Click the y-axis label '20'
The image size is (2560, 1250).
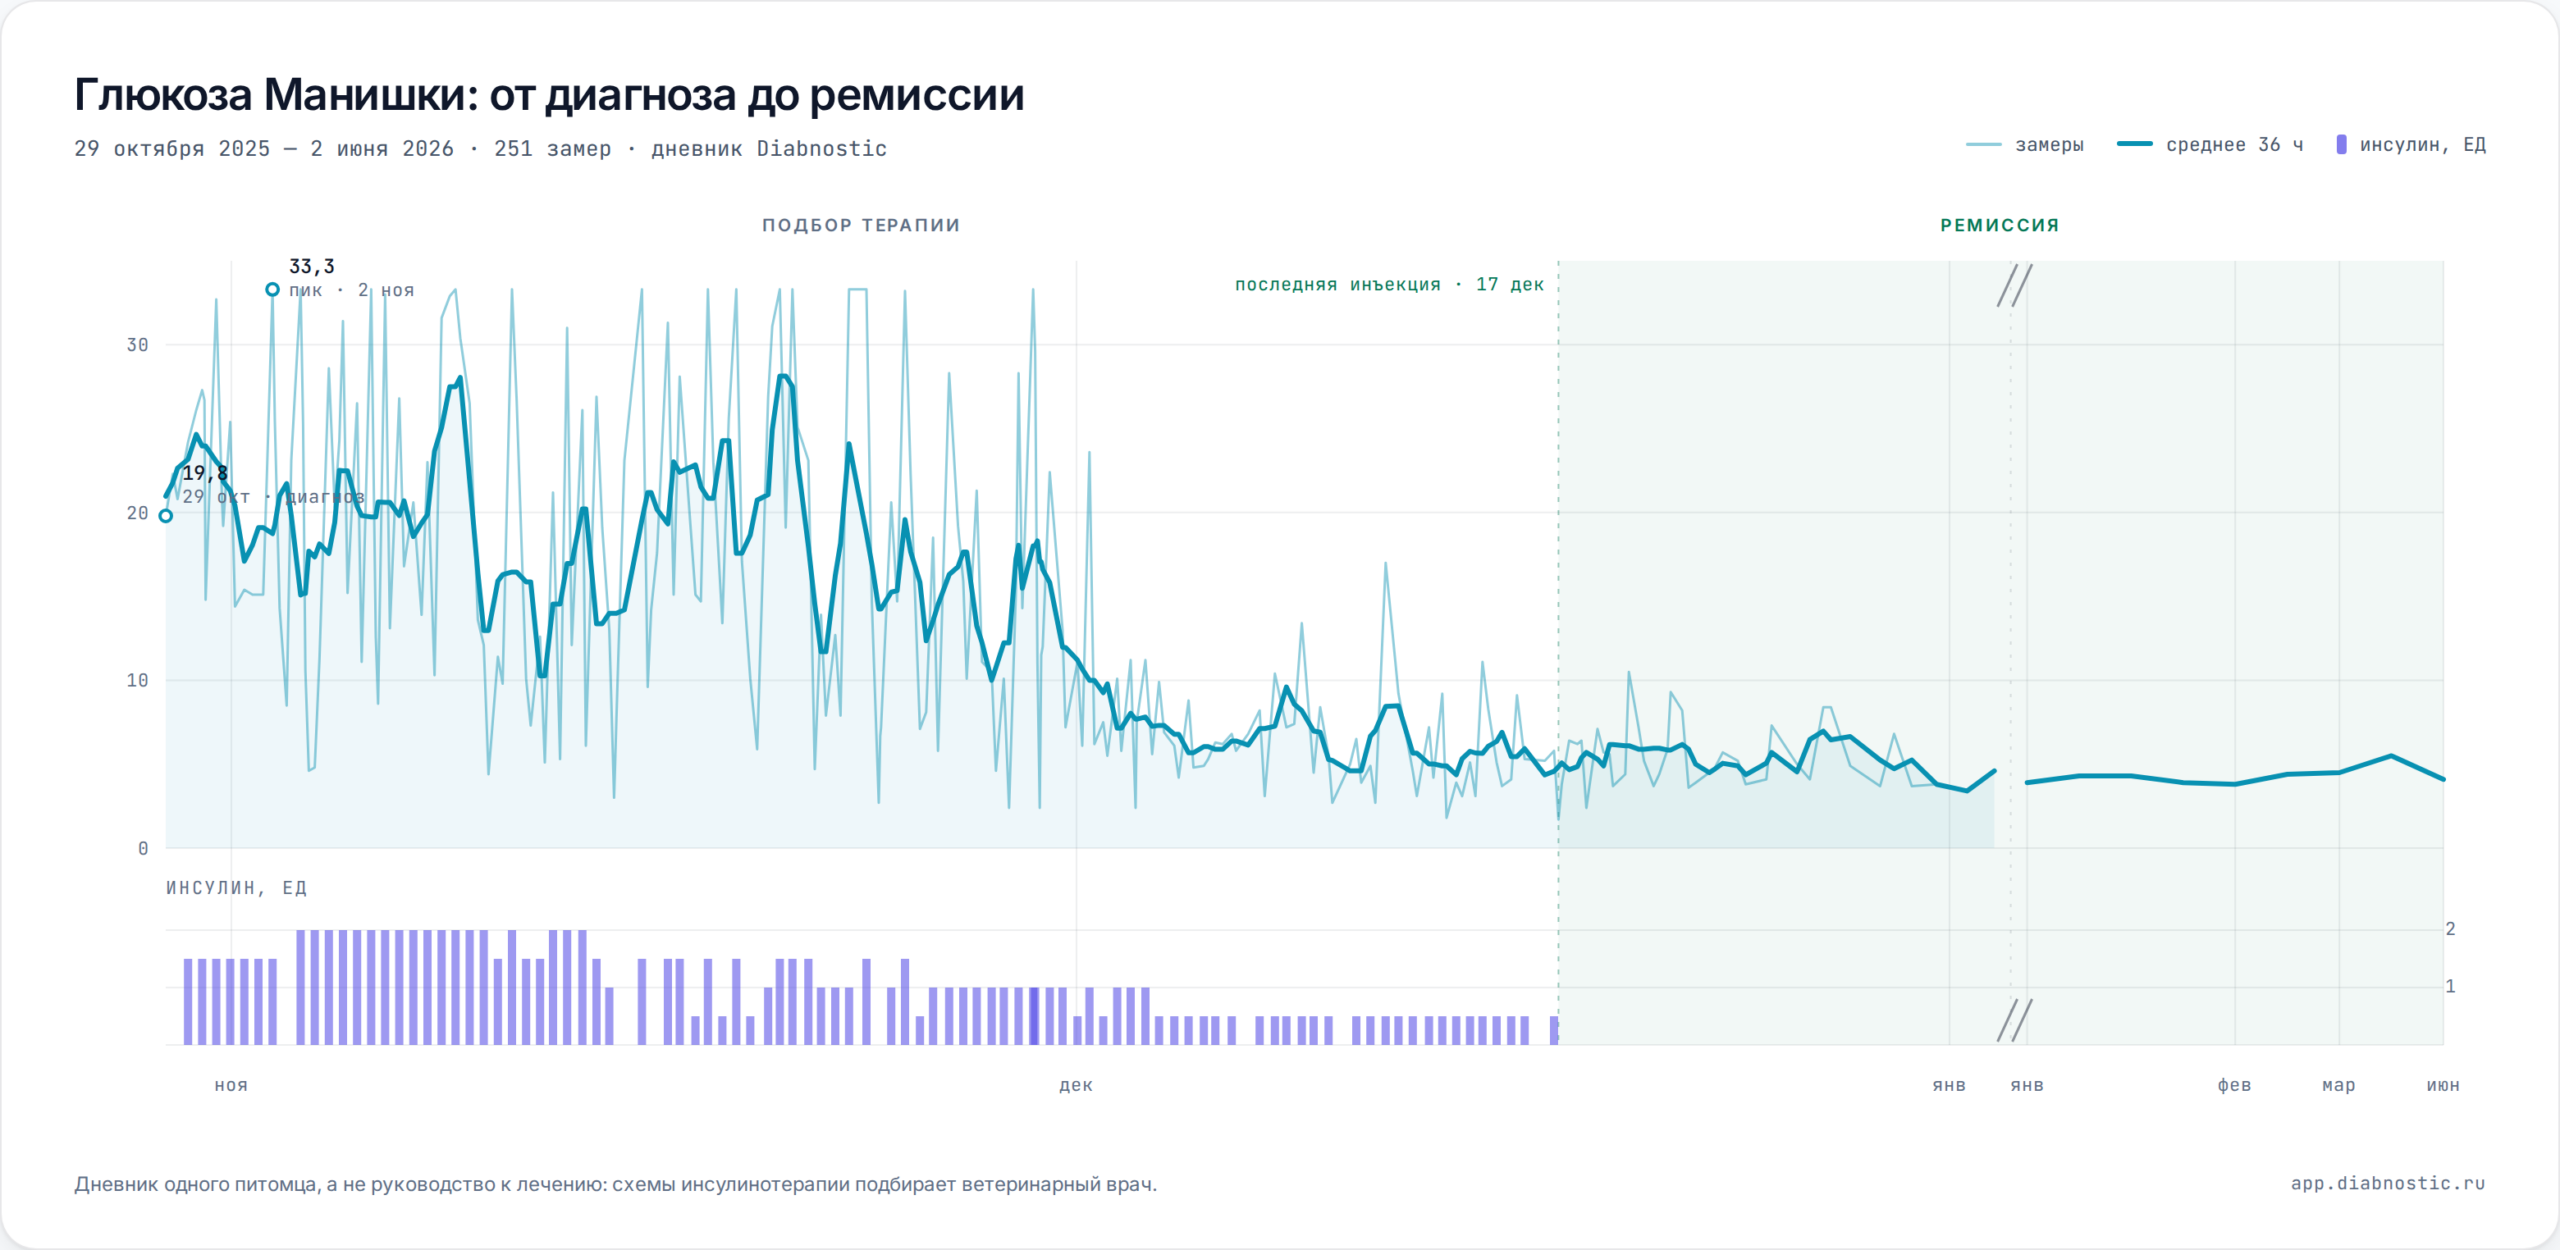click(137, 513)
